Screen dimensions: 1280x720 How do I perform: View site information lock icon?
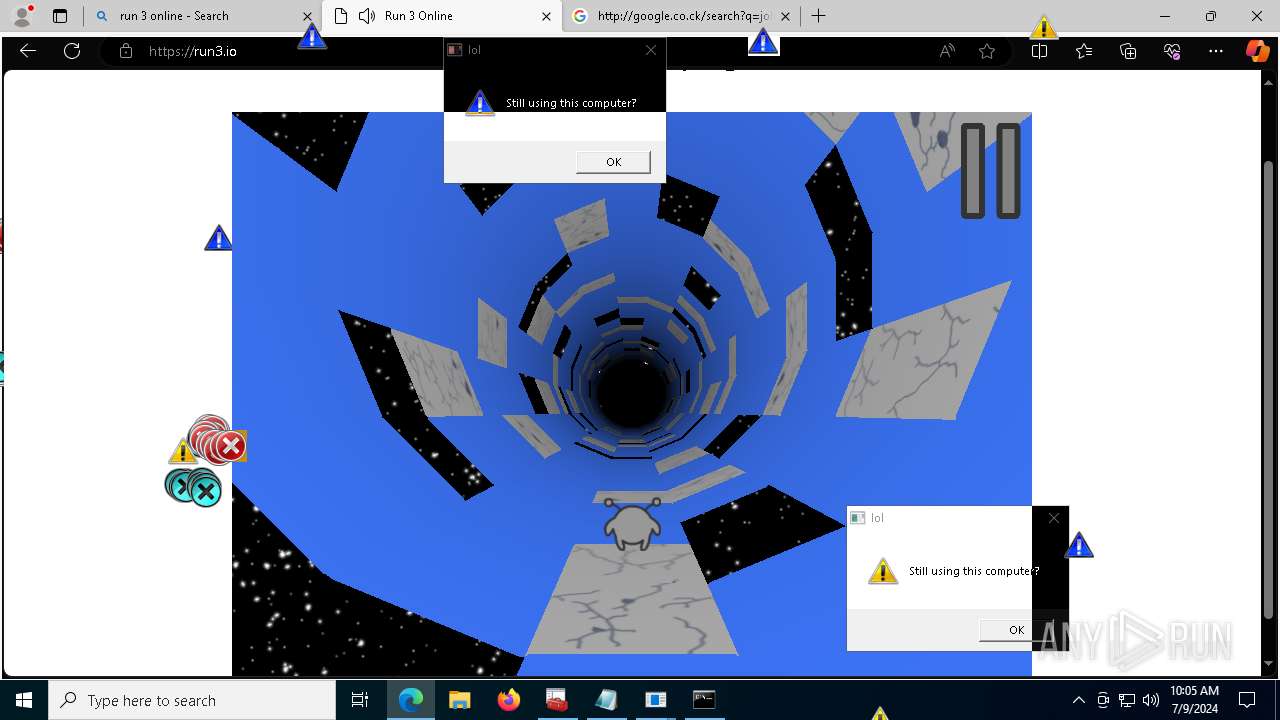point(126,51)
